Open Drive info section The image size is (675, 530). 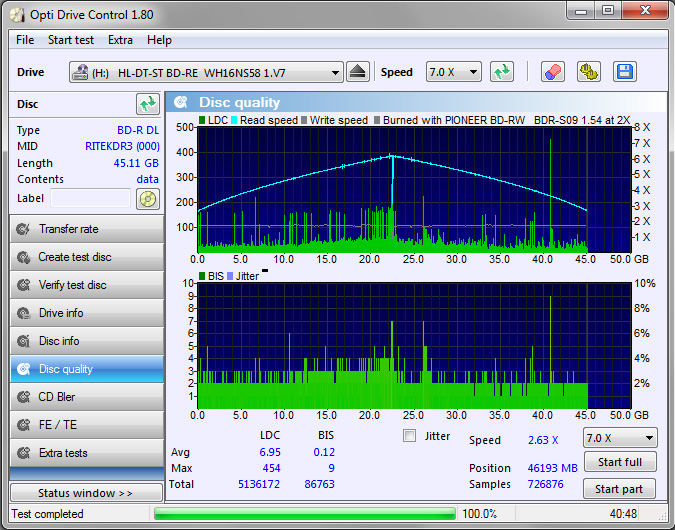[x=87, y=313]
